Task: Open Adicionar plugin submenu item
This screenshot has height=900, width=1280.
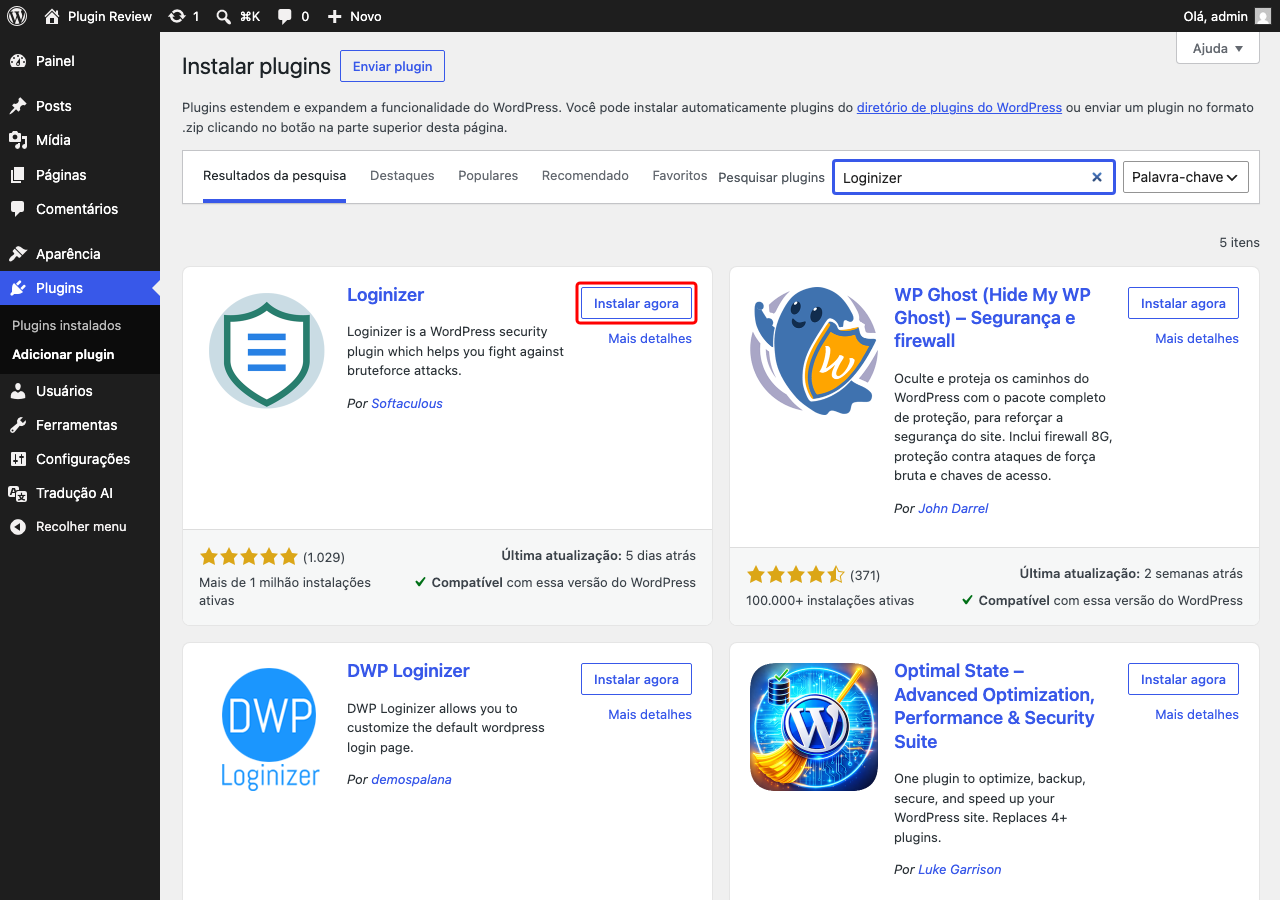Action: point(63,354)
